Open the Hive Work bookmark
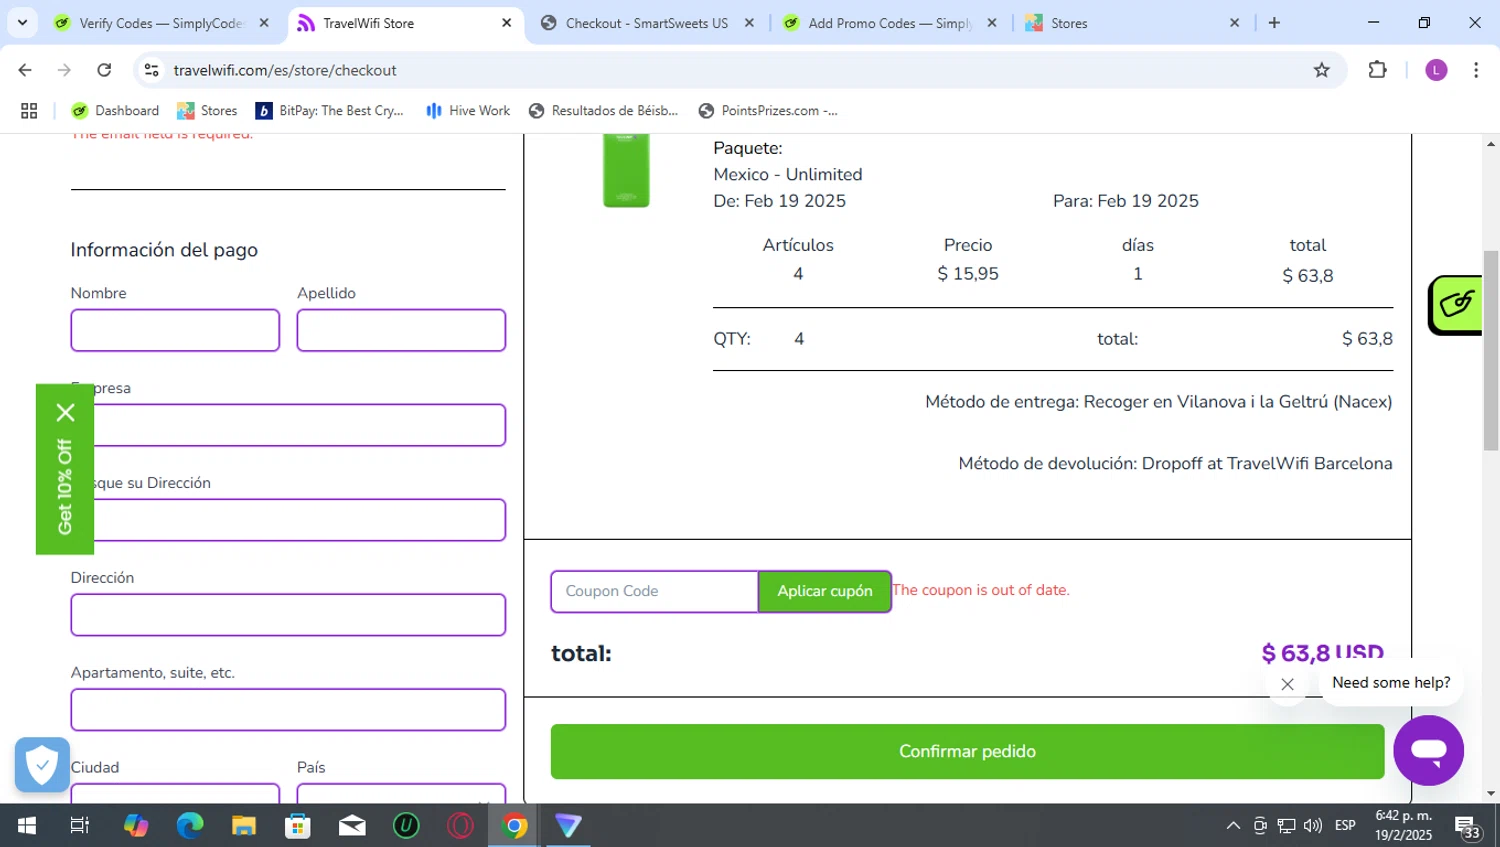The height and width of the screenshot is (847, 1500). [x=468, y=111]
